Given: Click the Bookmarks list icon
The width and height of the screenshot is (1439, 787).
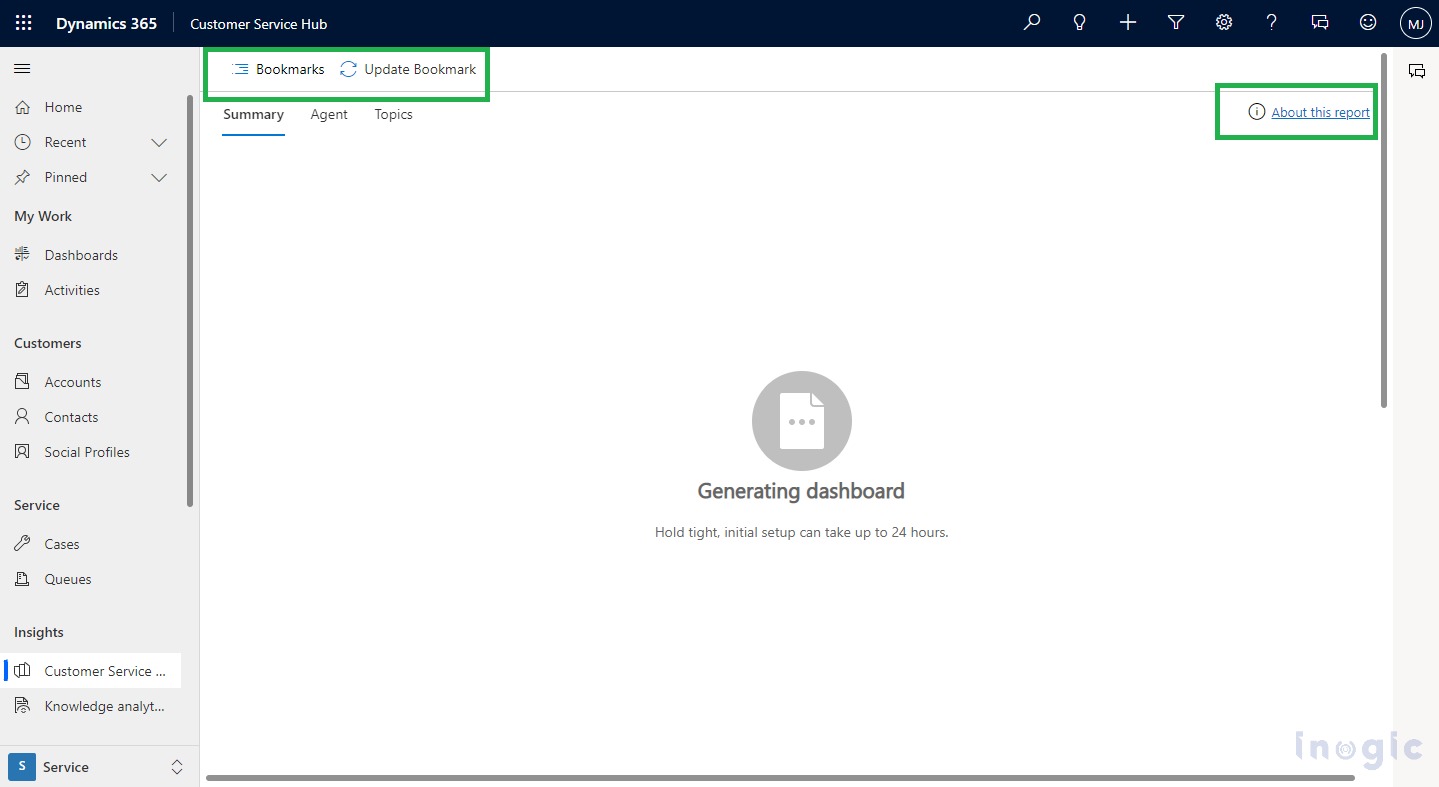Looking at the screenshot, I should click(x=240, y=69).
